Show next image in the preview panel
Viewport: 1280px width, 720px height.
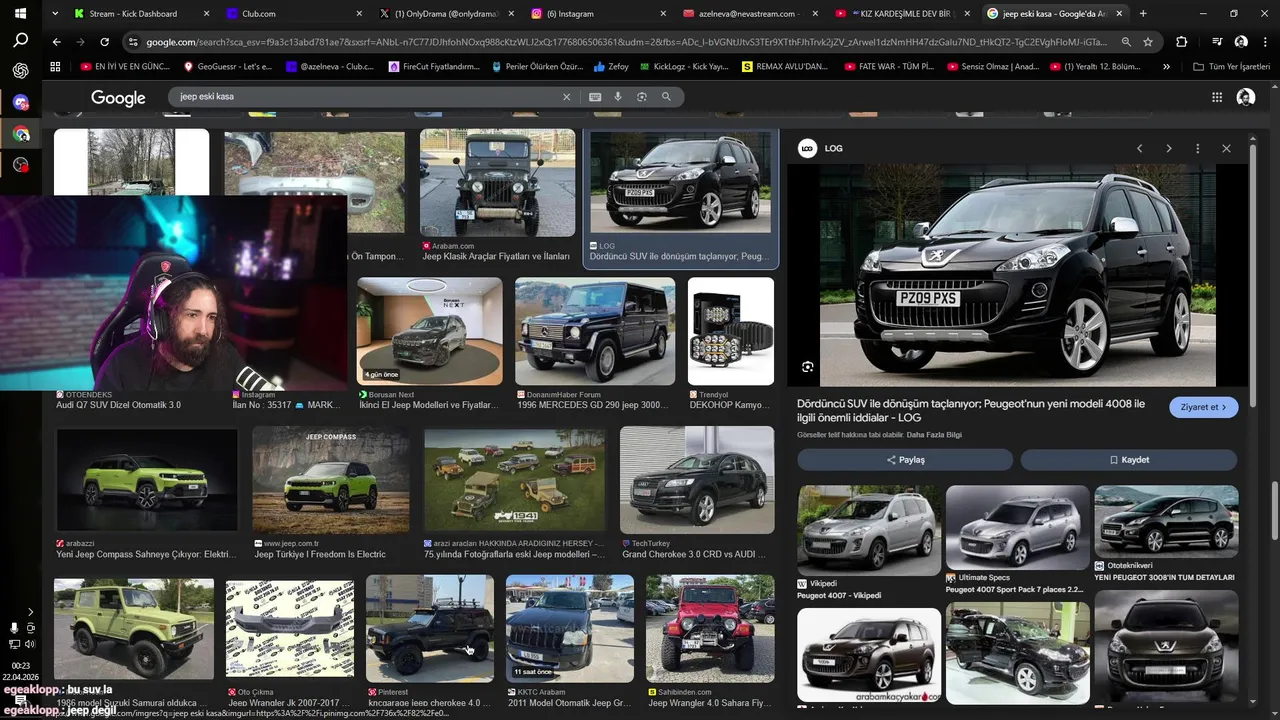(x=1168, y=148)
